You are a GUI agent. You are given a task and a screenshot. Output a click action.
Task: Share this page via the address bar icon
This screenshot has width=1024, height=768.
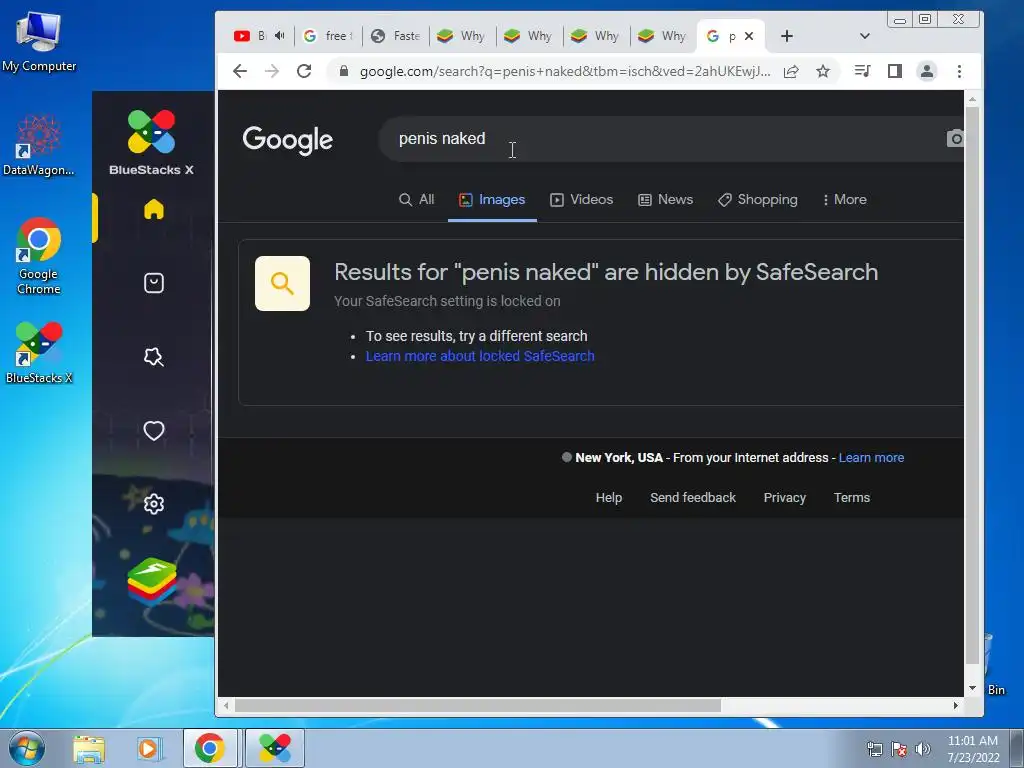[791, 71]
